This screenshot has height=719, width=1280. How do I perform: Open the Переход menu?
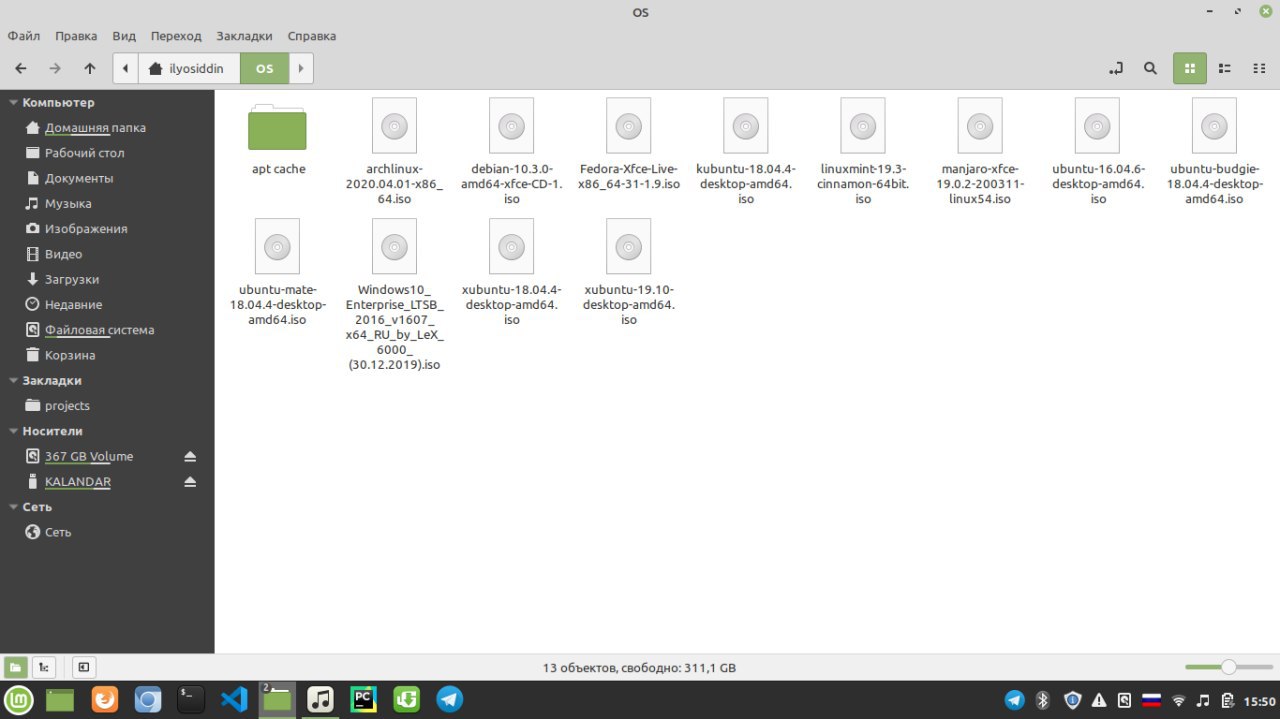point(176,36)
